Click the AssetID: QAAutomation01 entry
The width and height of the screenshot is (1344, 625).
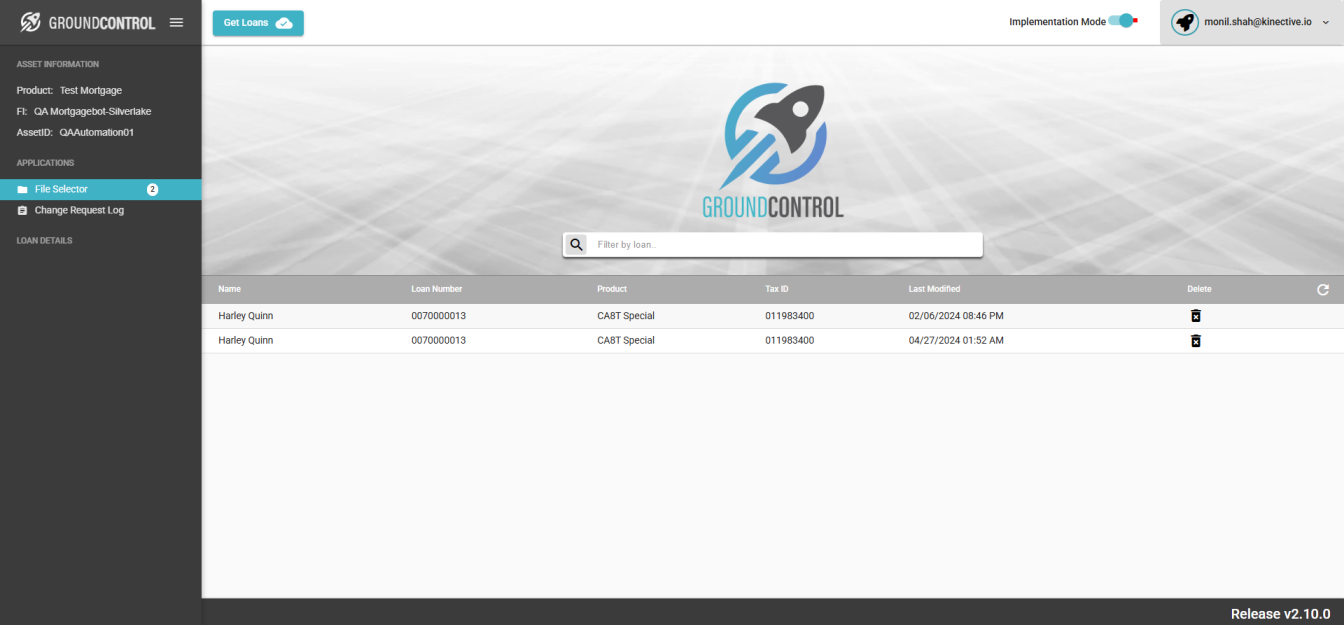click(75, 132)
